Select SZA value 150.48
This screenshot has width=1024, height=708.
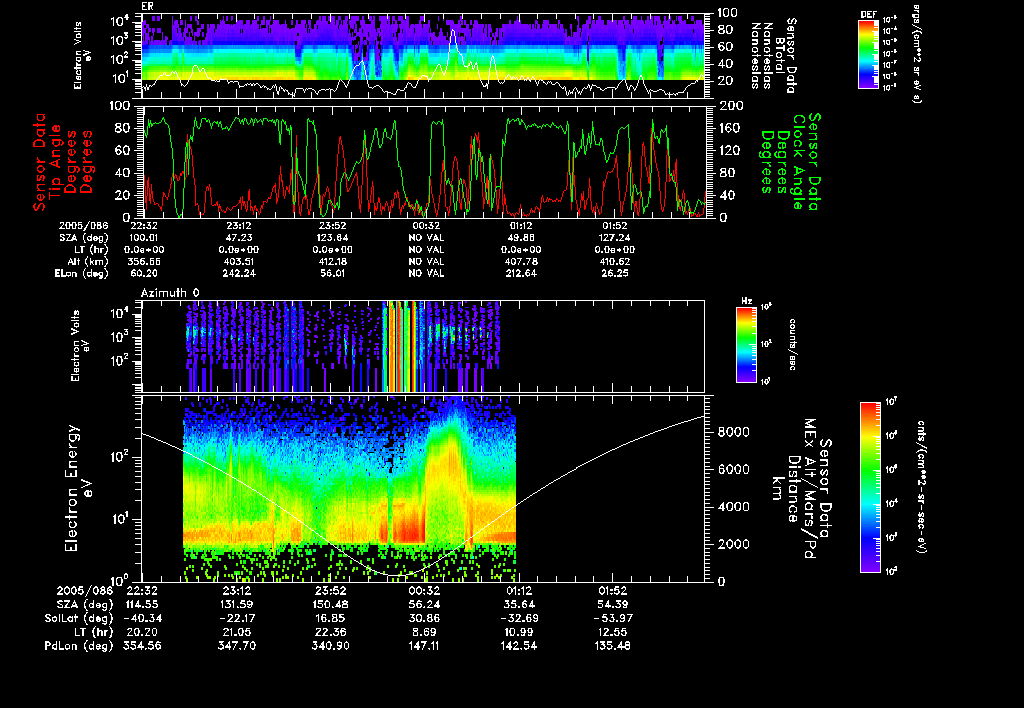(330, 604)
